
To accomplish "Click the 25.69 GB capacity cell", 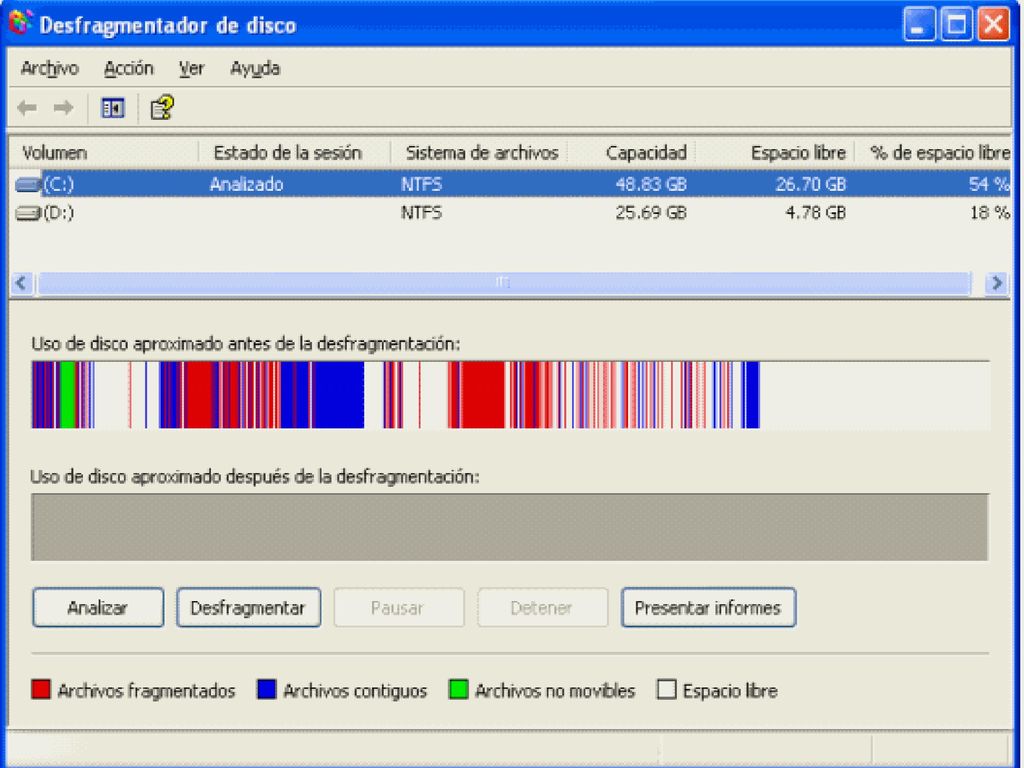I will point(651,213).
